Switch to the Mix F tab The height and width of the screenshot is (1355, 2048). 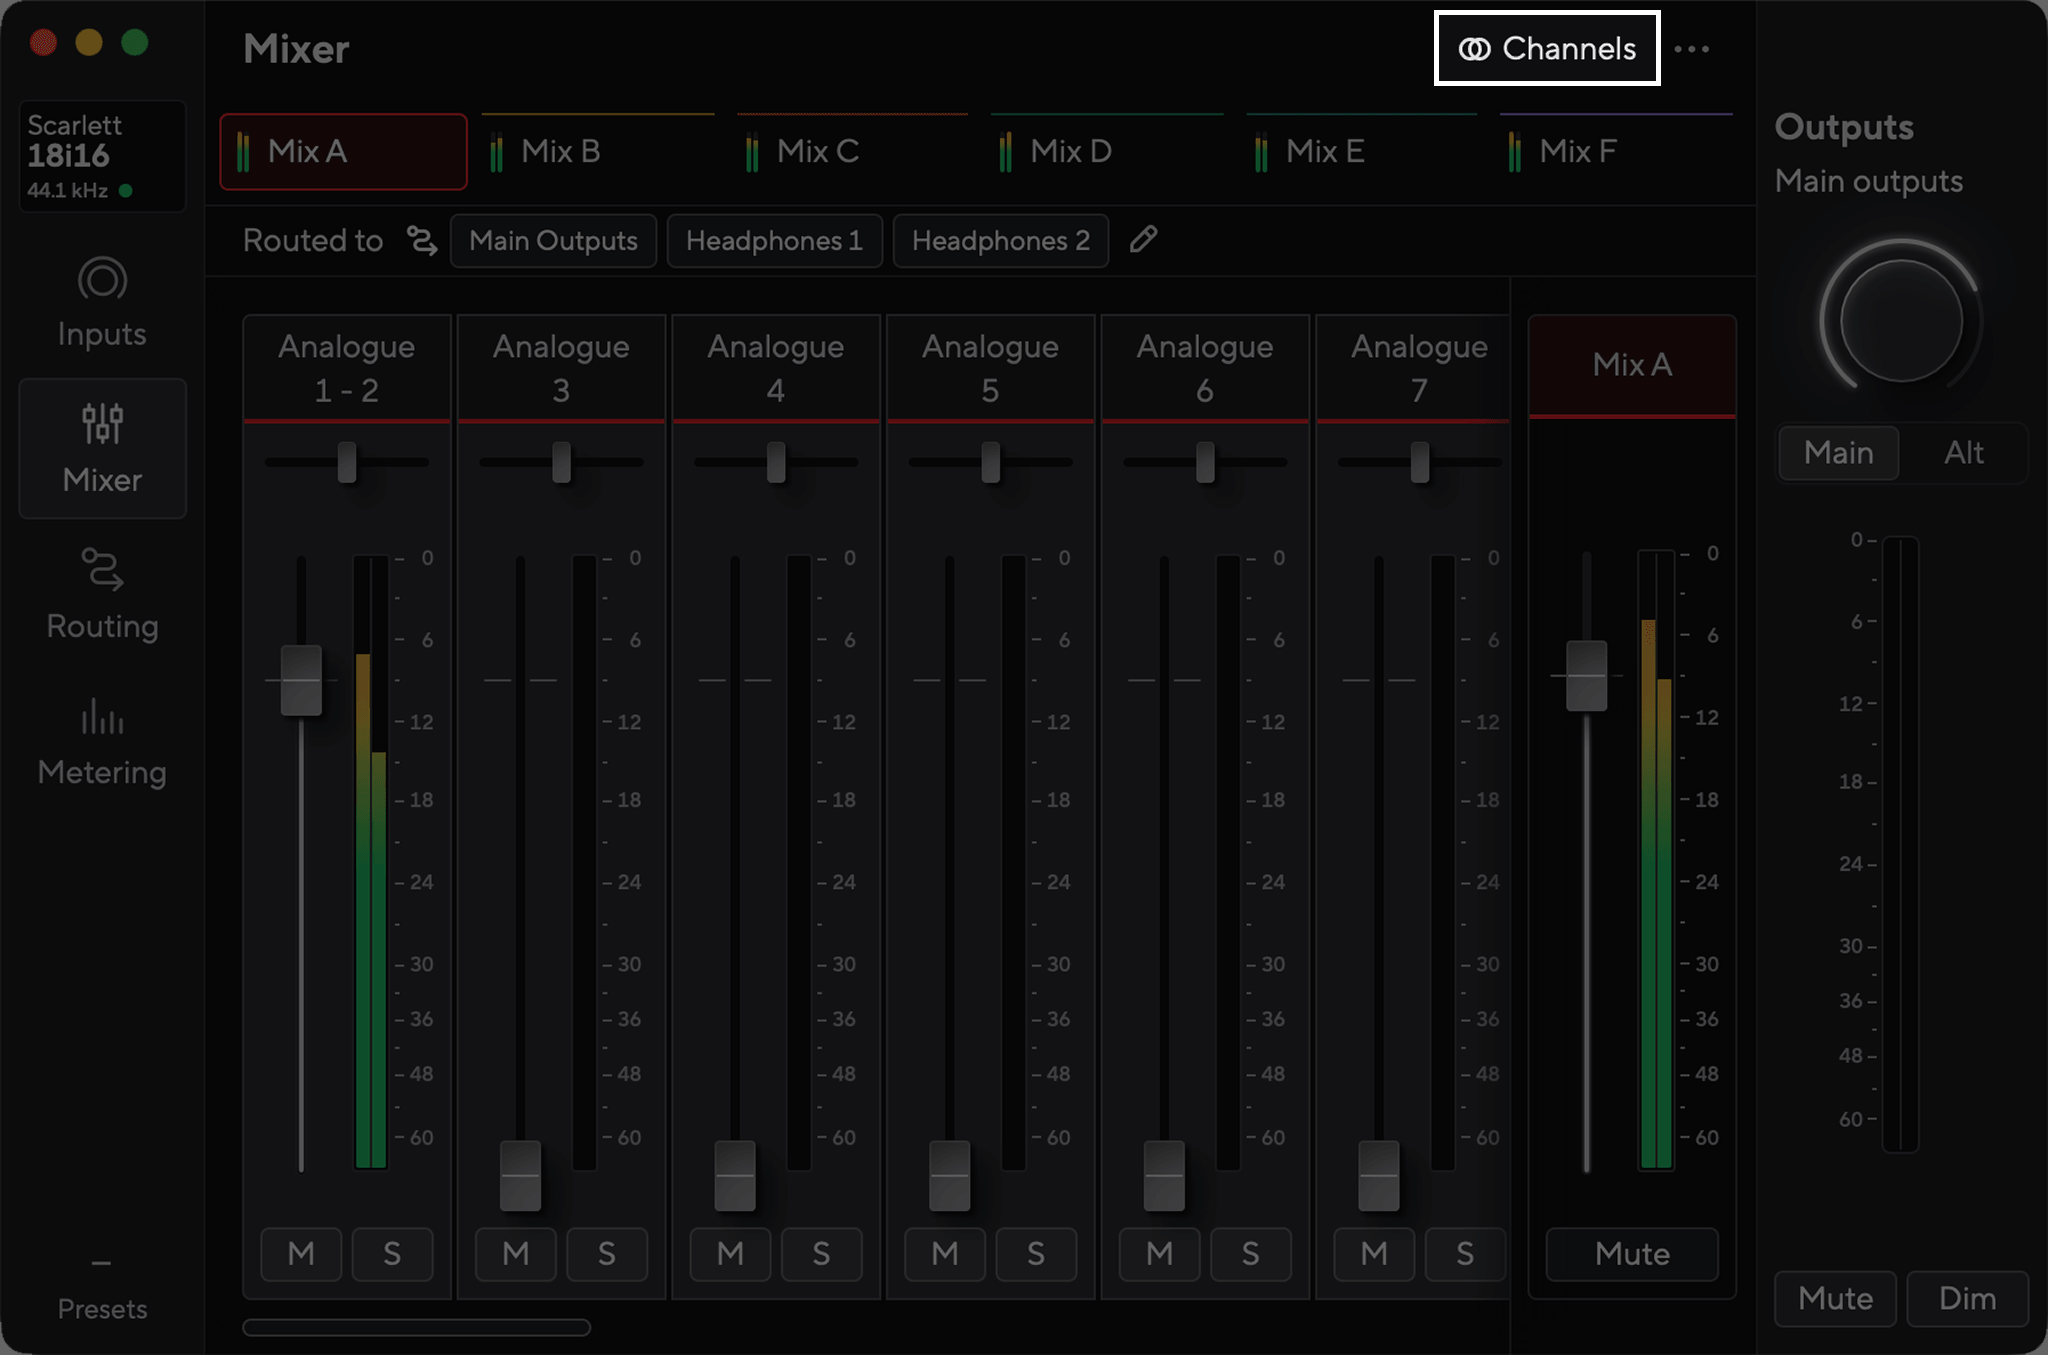coord(1615,151)
